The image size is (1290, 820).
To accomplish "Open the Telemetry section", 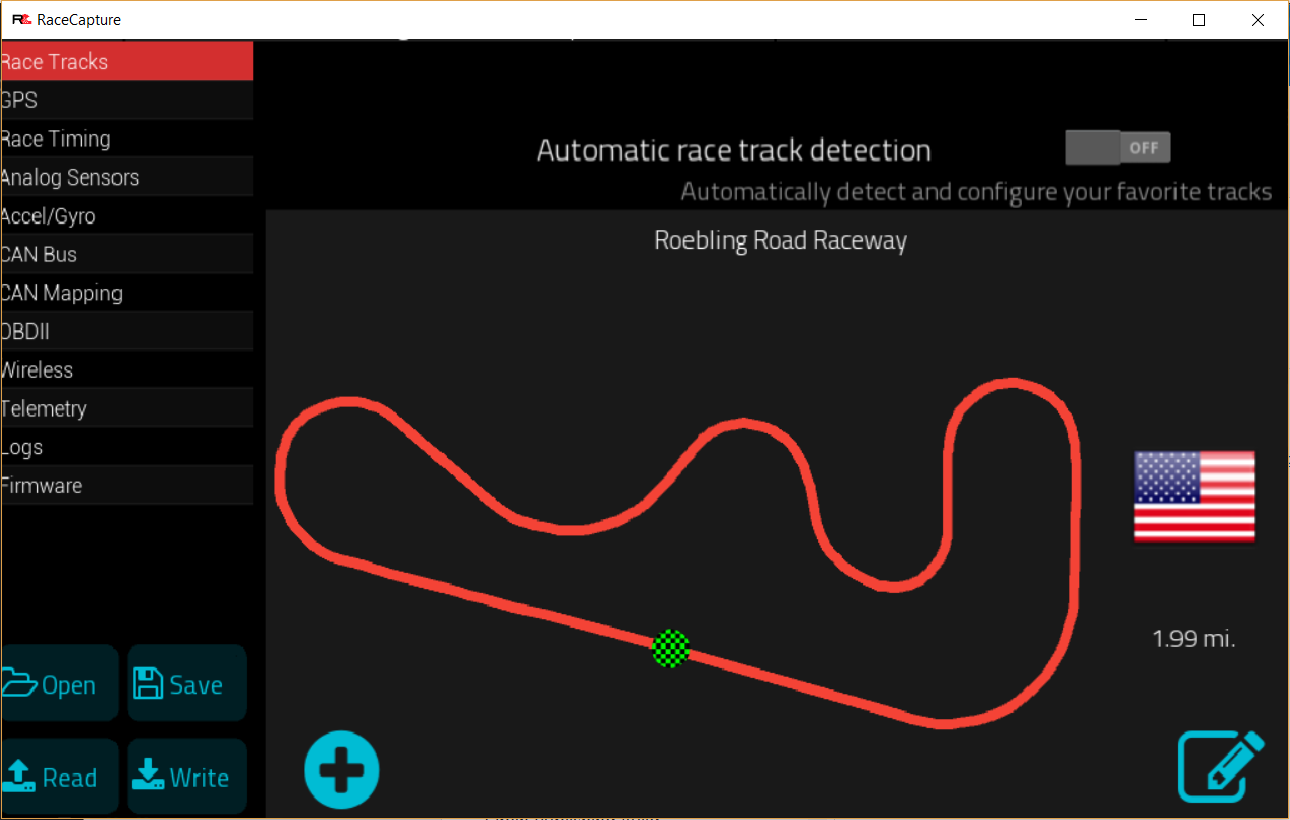I will pyautogui.click(x=126, y=409).
